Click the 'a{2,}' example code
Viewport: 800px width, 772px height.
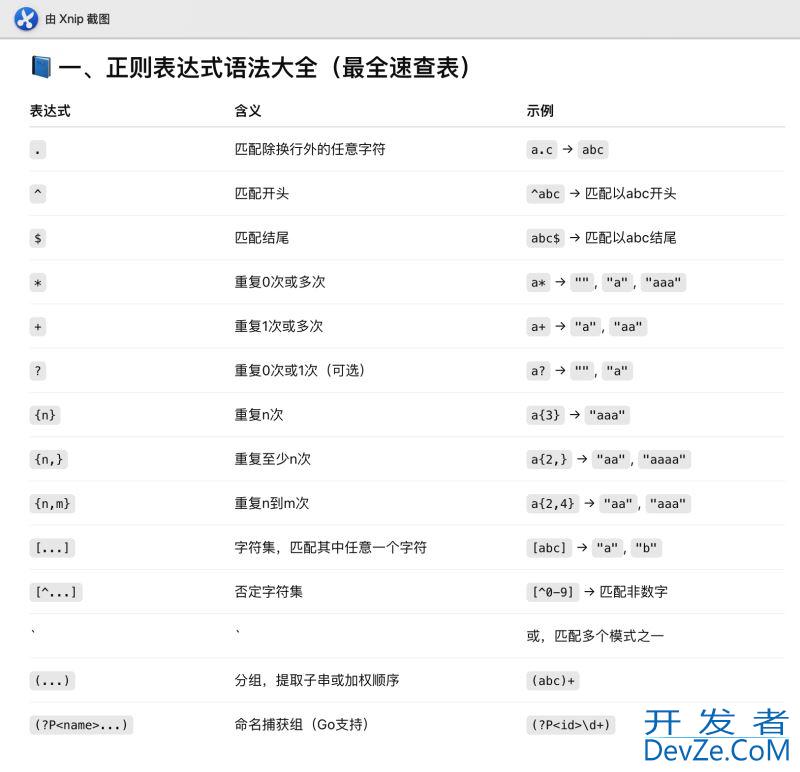[549, 459]
